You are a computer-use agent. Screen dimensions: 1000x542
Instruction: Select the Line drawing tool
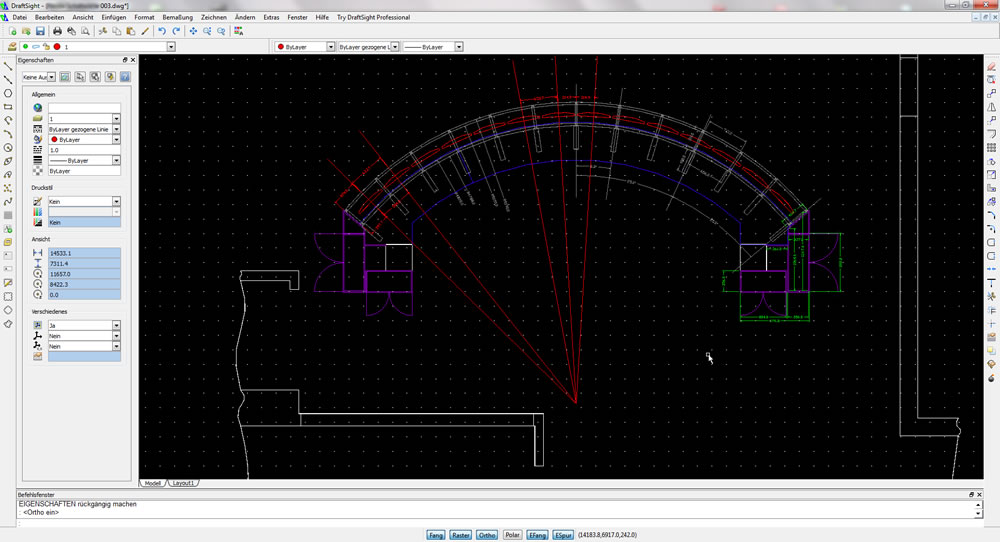pos(8,64)
